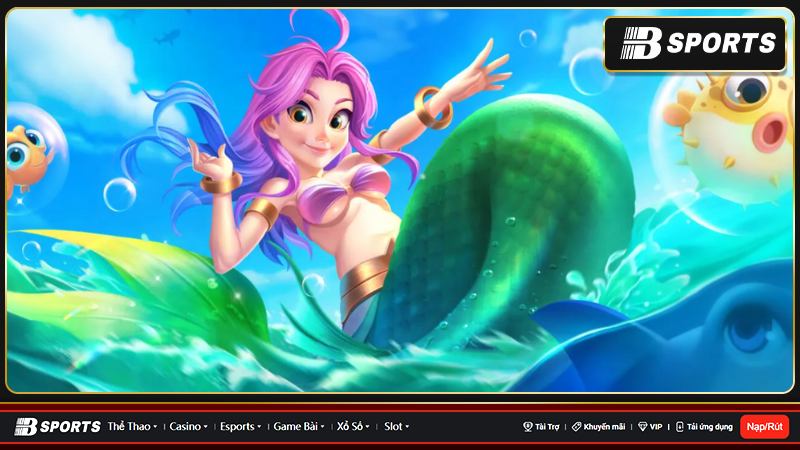Click the mermaid promotional banner image
Image resolution: width=800 pixels, height=450 pixels.
tap(400, 201)
